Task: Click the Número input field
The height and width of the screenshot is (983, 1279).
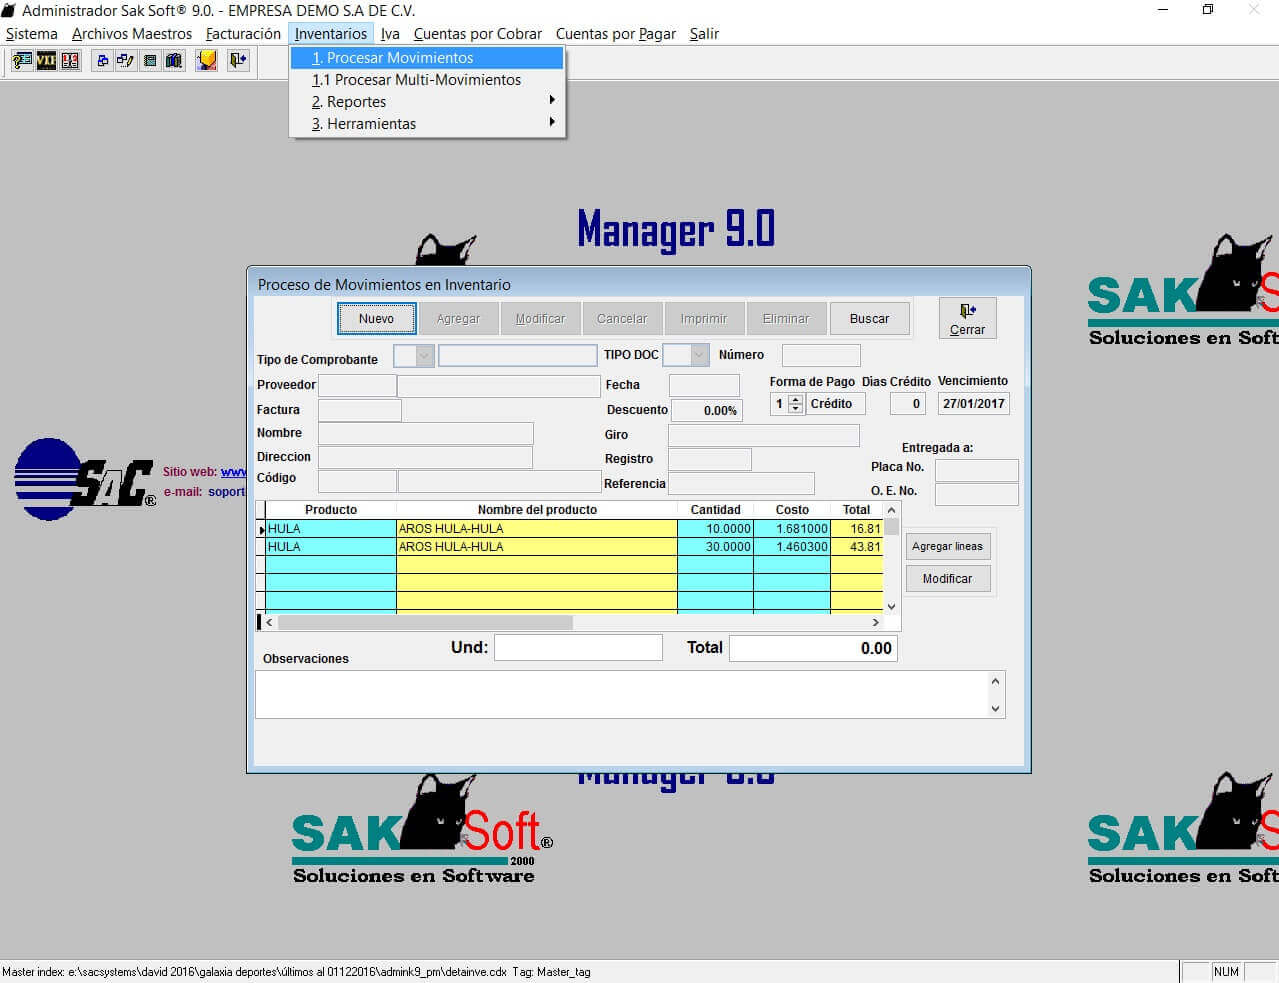Action: point(821,355)
